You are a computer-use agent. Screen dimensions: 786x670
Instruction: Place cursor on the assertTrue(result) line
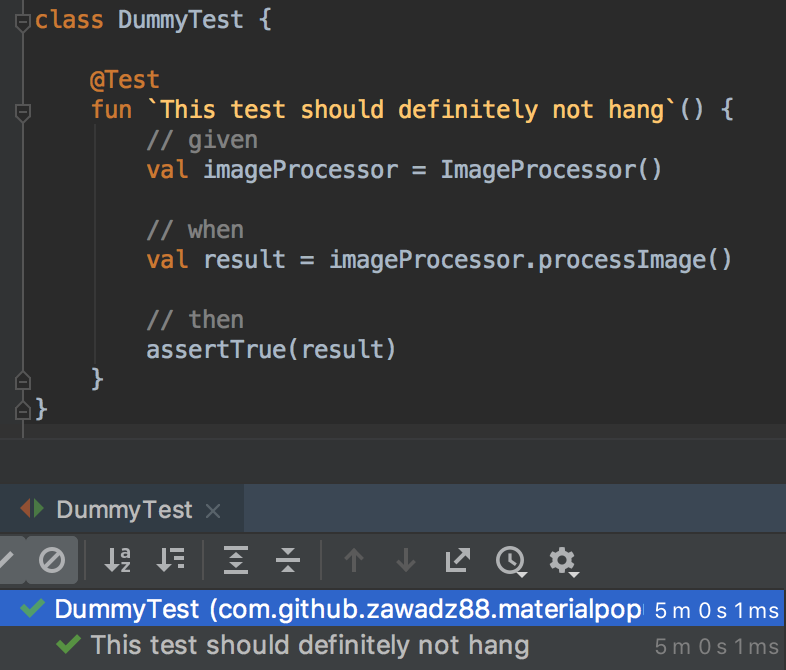coord(271,349)
